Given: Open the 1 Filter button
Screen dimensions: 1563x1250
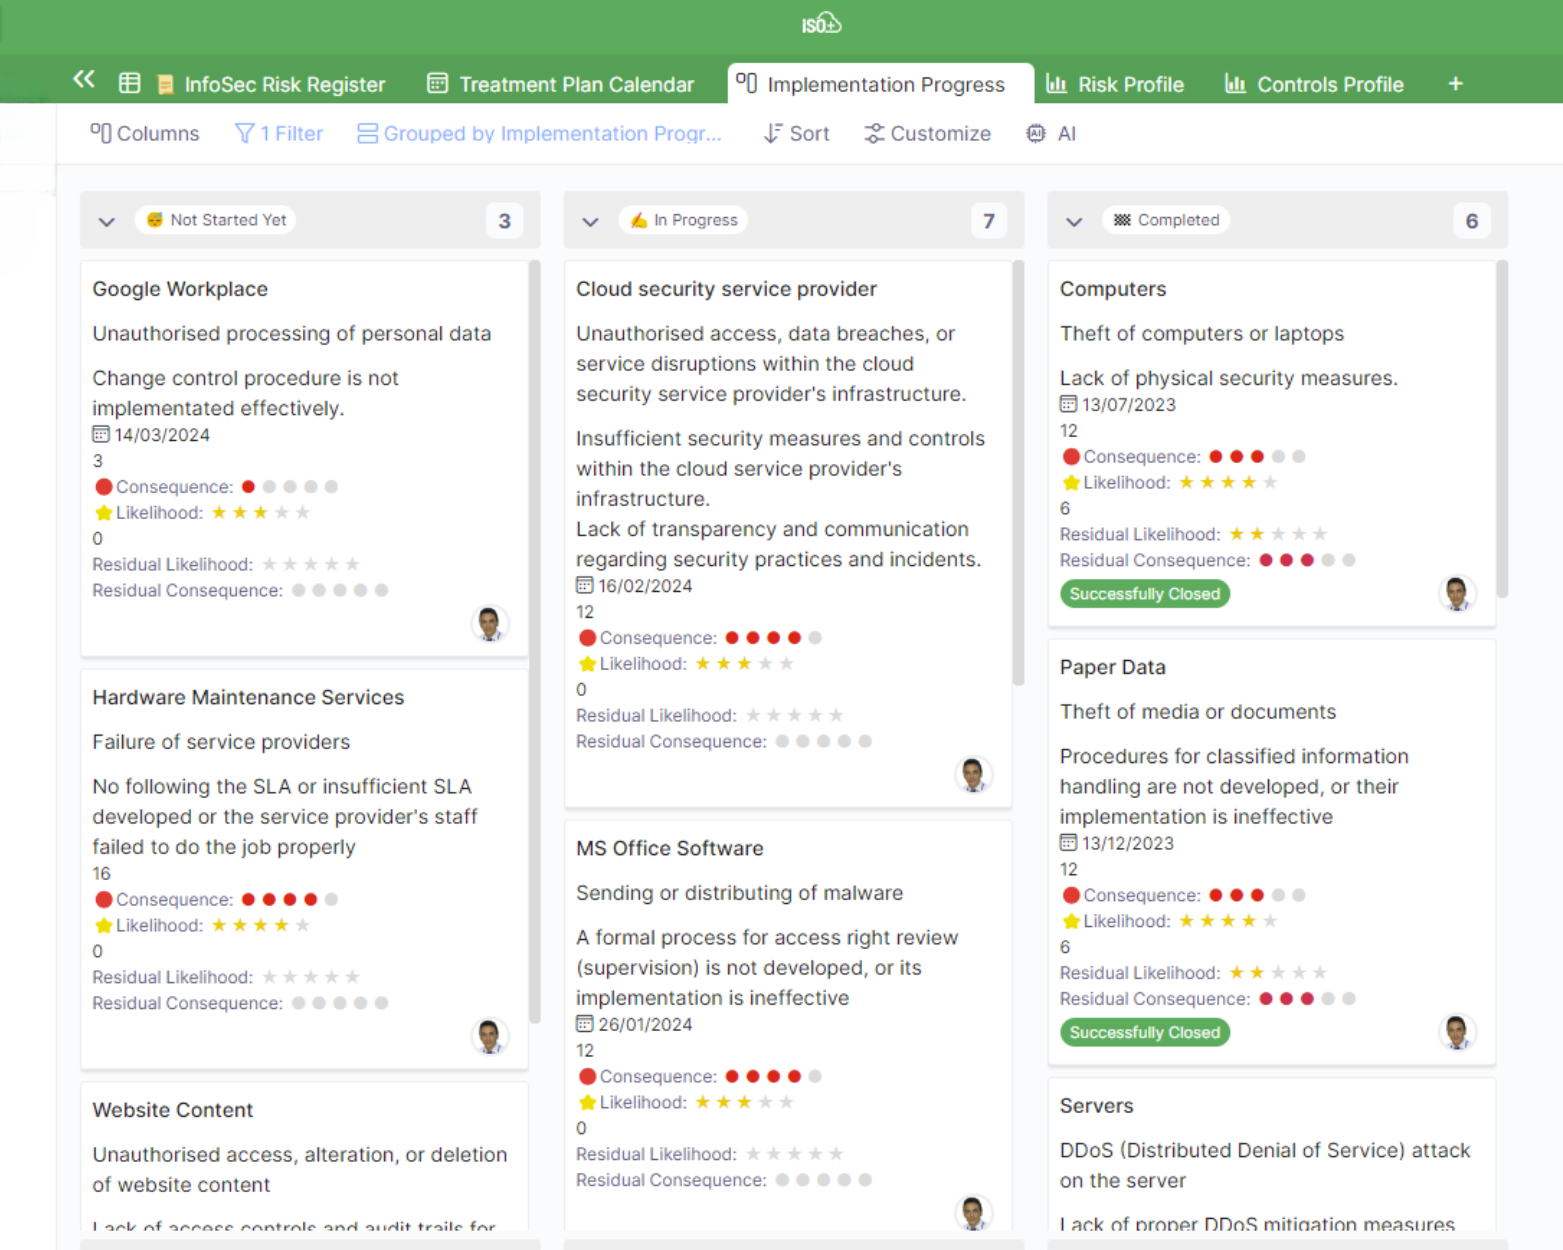Looking at the screenshot, I should tap(279, 133).
